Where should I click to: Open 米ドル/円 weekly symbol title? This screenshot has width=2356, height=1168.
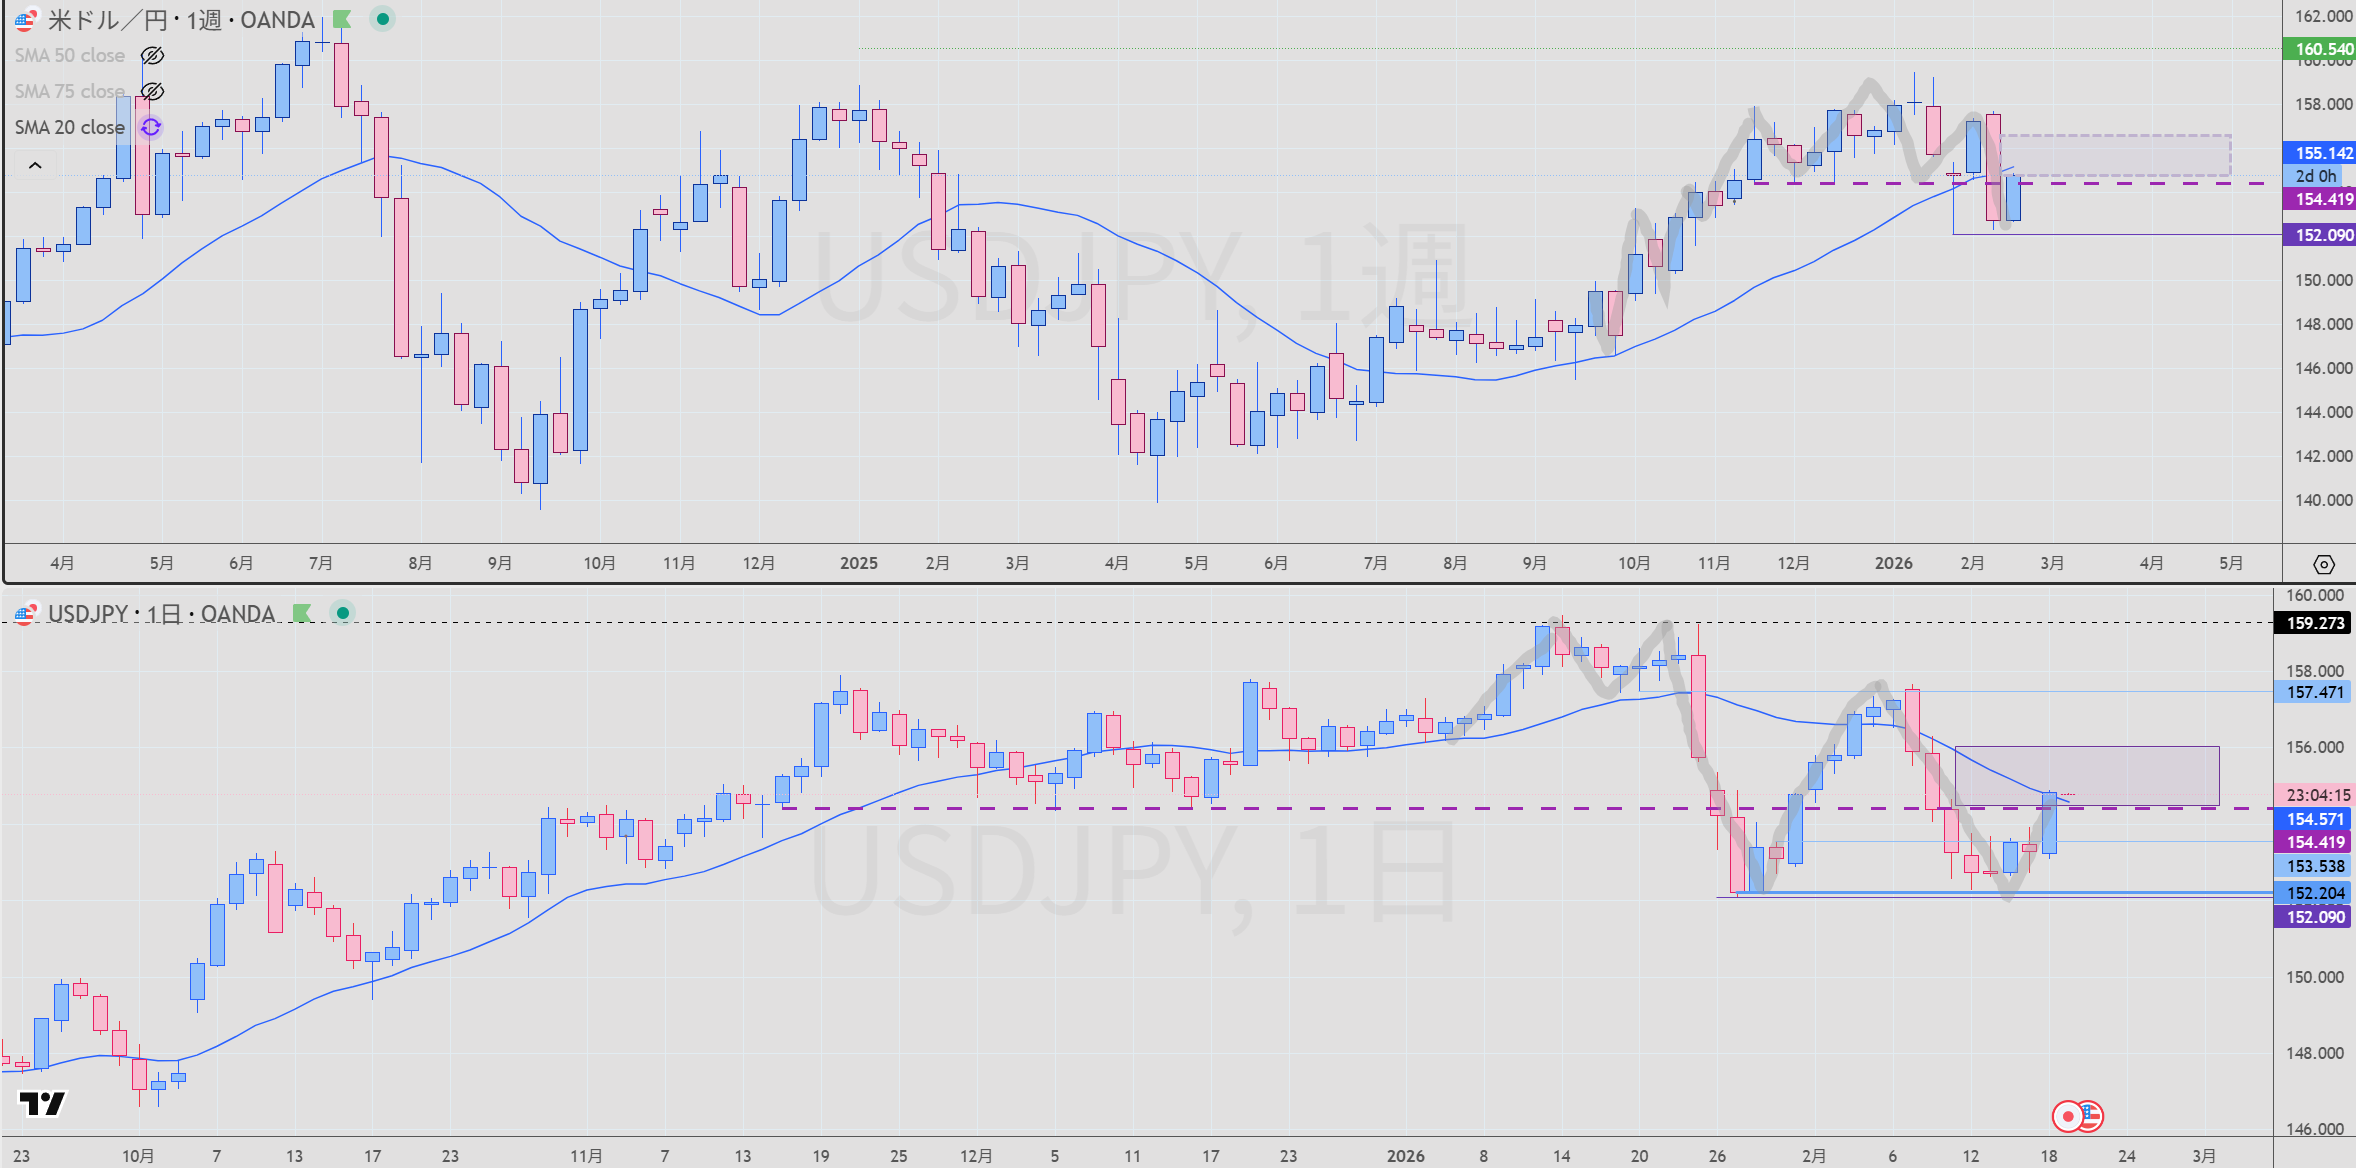click(x=180, y=20)
